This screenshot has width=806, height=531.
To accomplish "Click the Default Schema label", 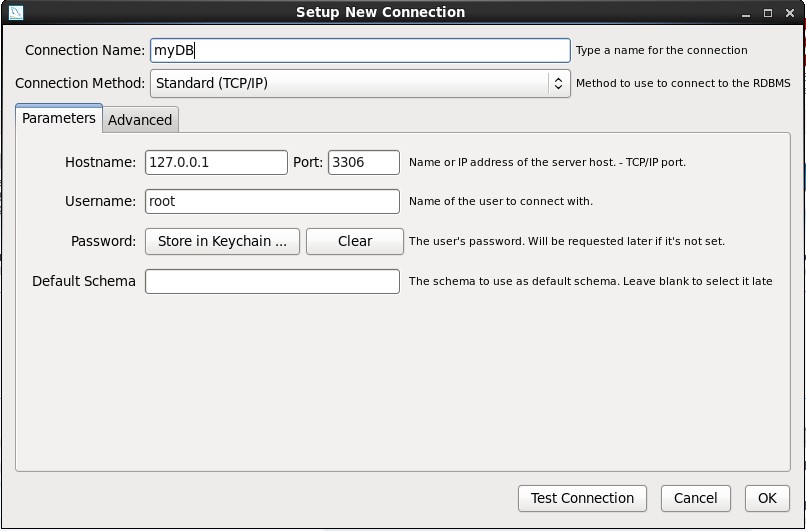I will [x=84, y=281].
